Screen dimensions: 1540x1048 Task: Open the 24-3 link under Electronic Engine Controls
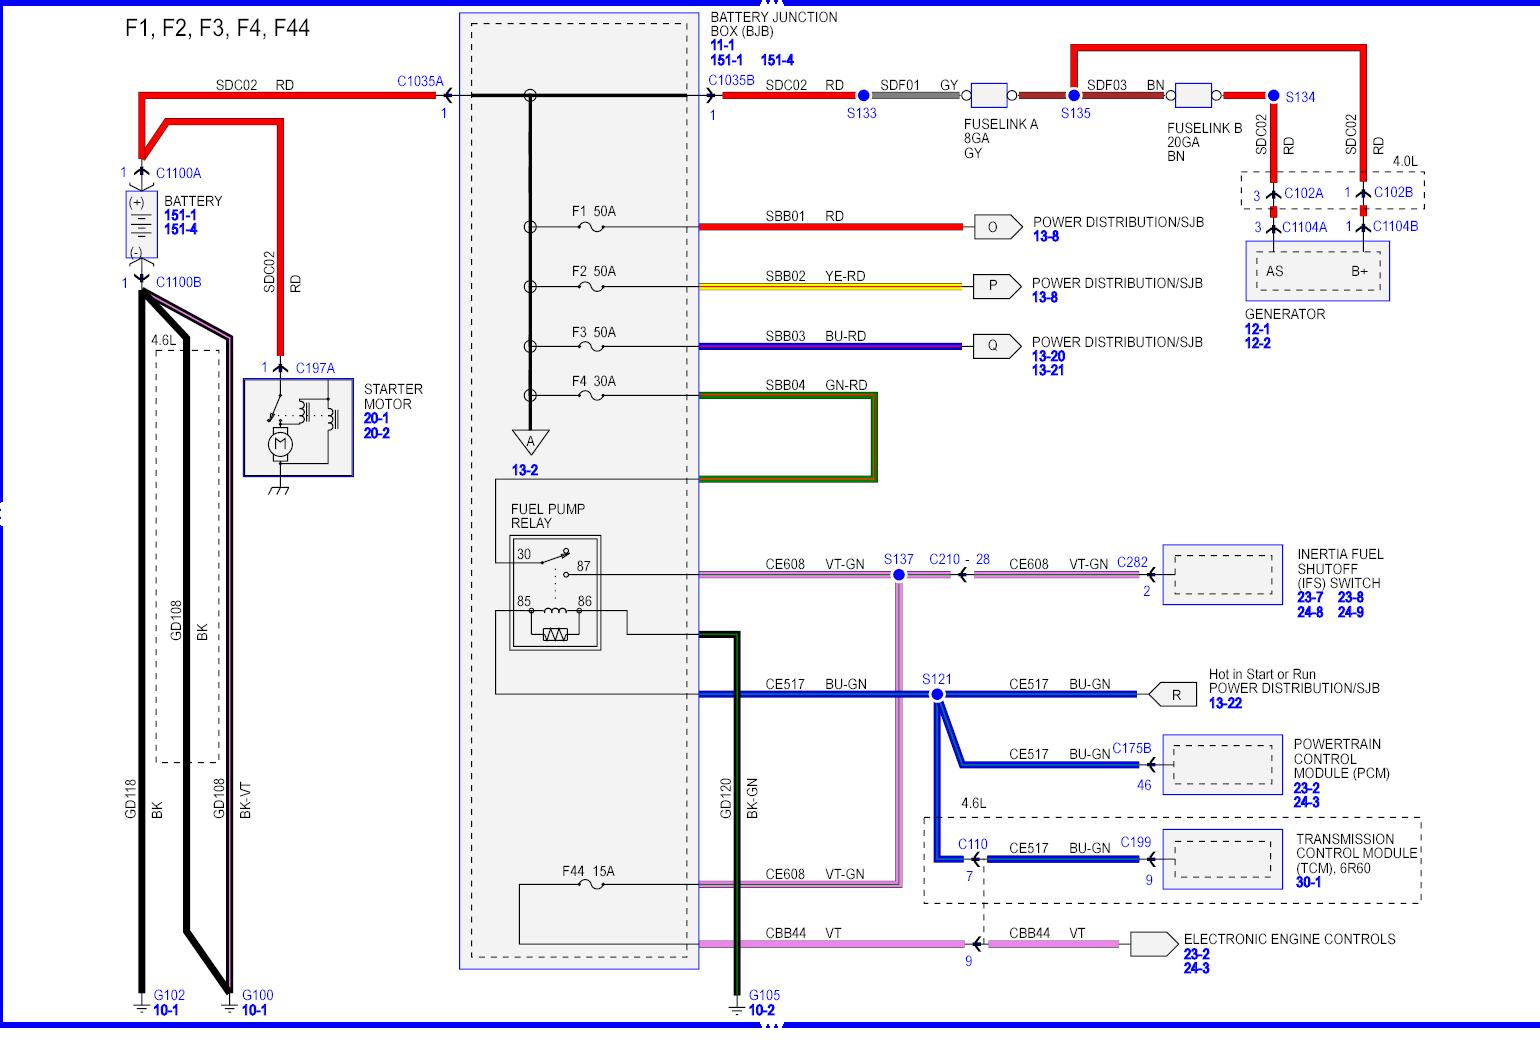coord(1197,969)
